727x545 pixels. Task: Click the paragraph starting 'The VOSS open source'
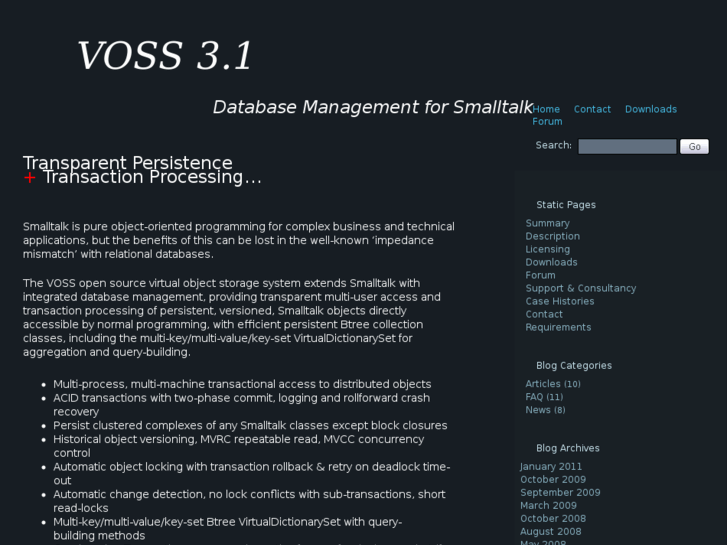point(232,317)
